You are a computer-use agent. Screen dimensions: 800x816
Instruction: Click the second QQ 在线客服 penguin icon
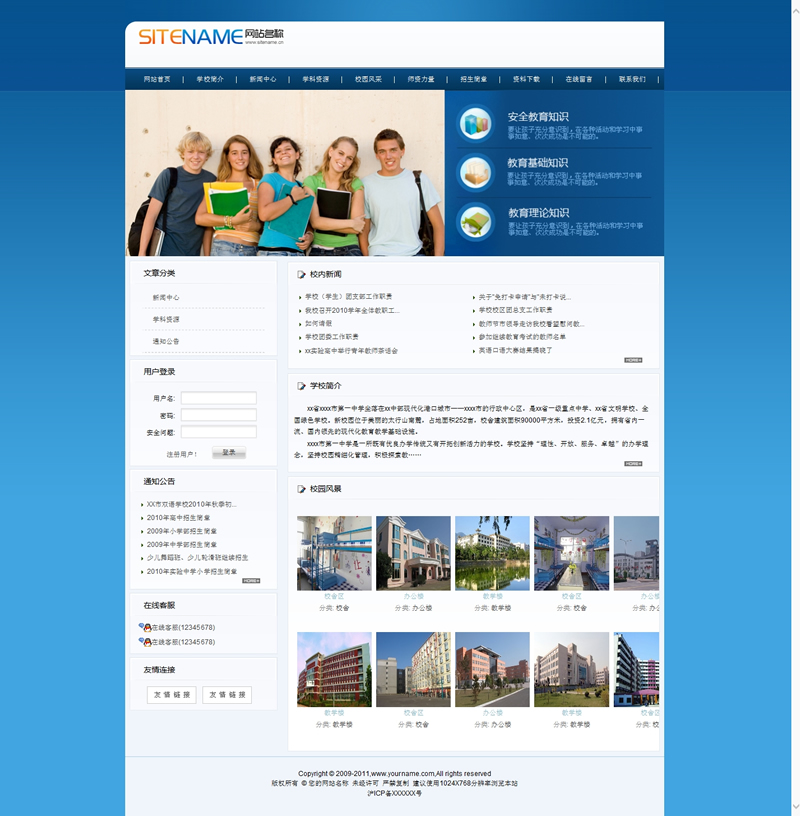(146, 642)
